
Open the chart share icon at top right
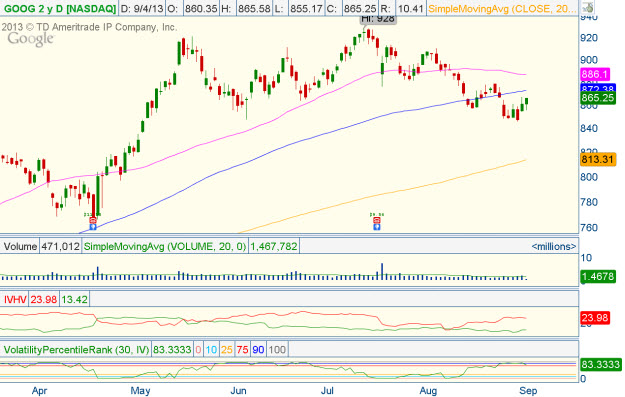coord(588,8)
